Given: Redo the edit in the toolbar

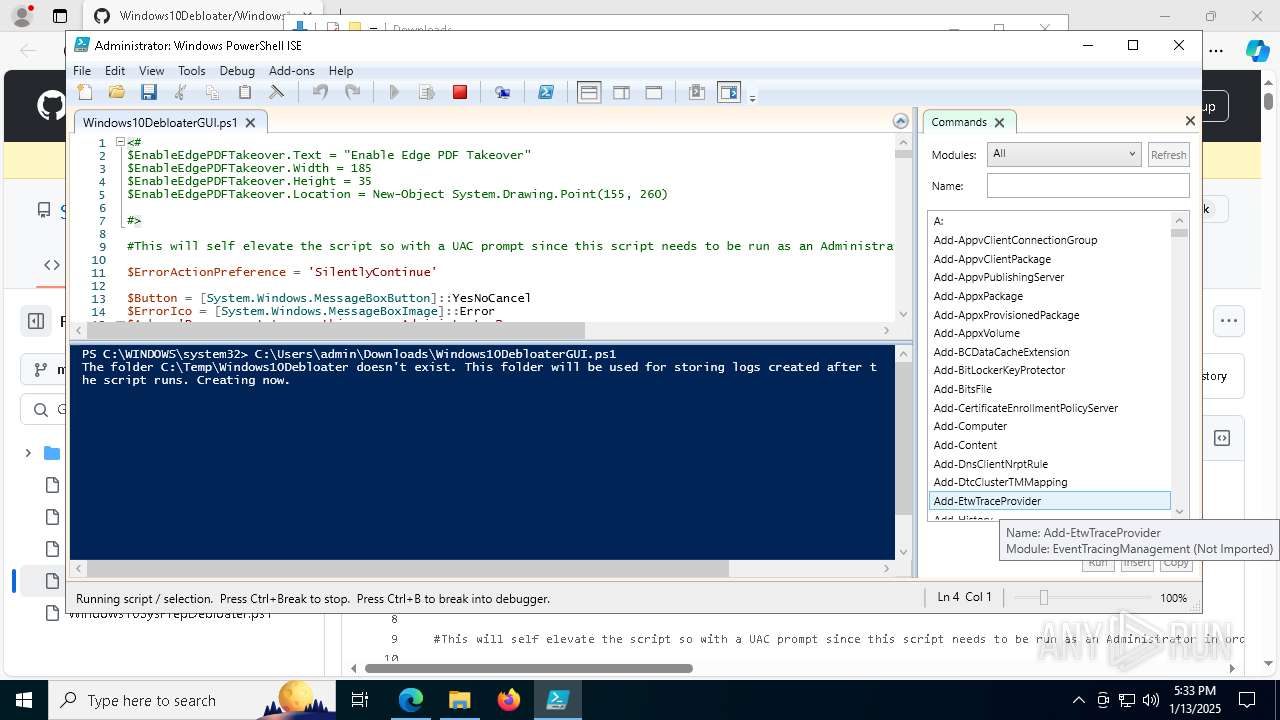Looking at the screenshot, I should click(352, 92).
